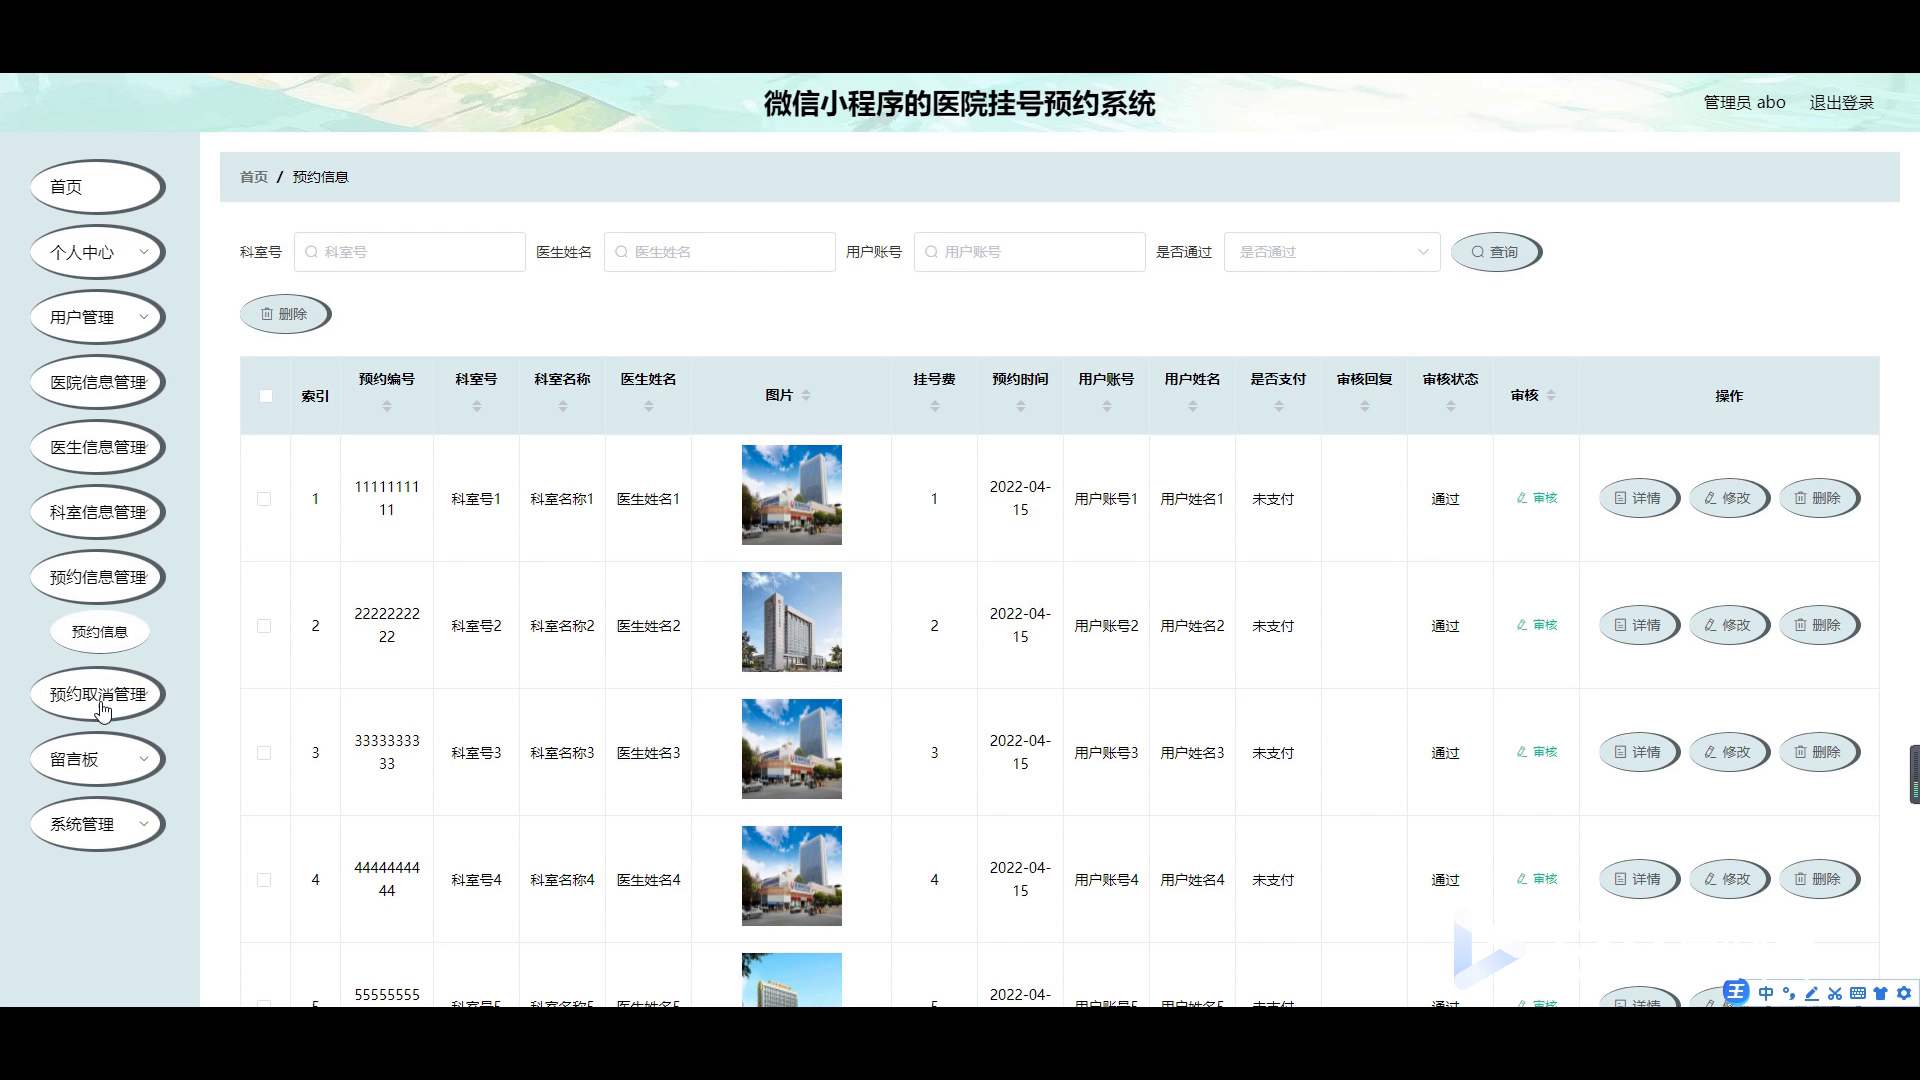This screenshot has width=1920, height=1080.
Task: Expand 用户管理 sidebar menu
Action: (97, 317)
